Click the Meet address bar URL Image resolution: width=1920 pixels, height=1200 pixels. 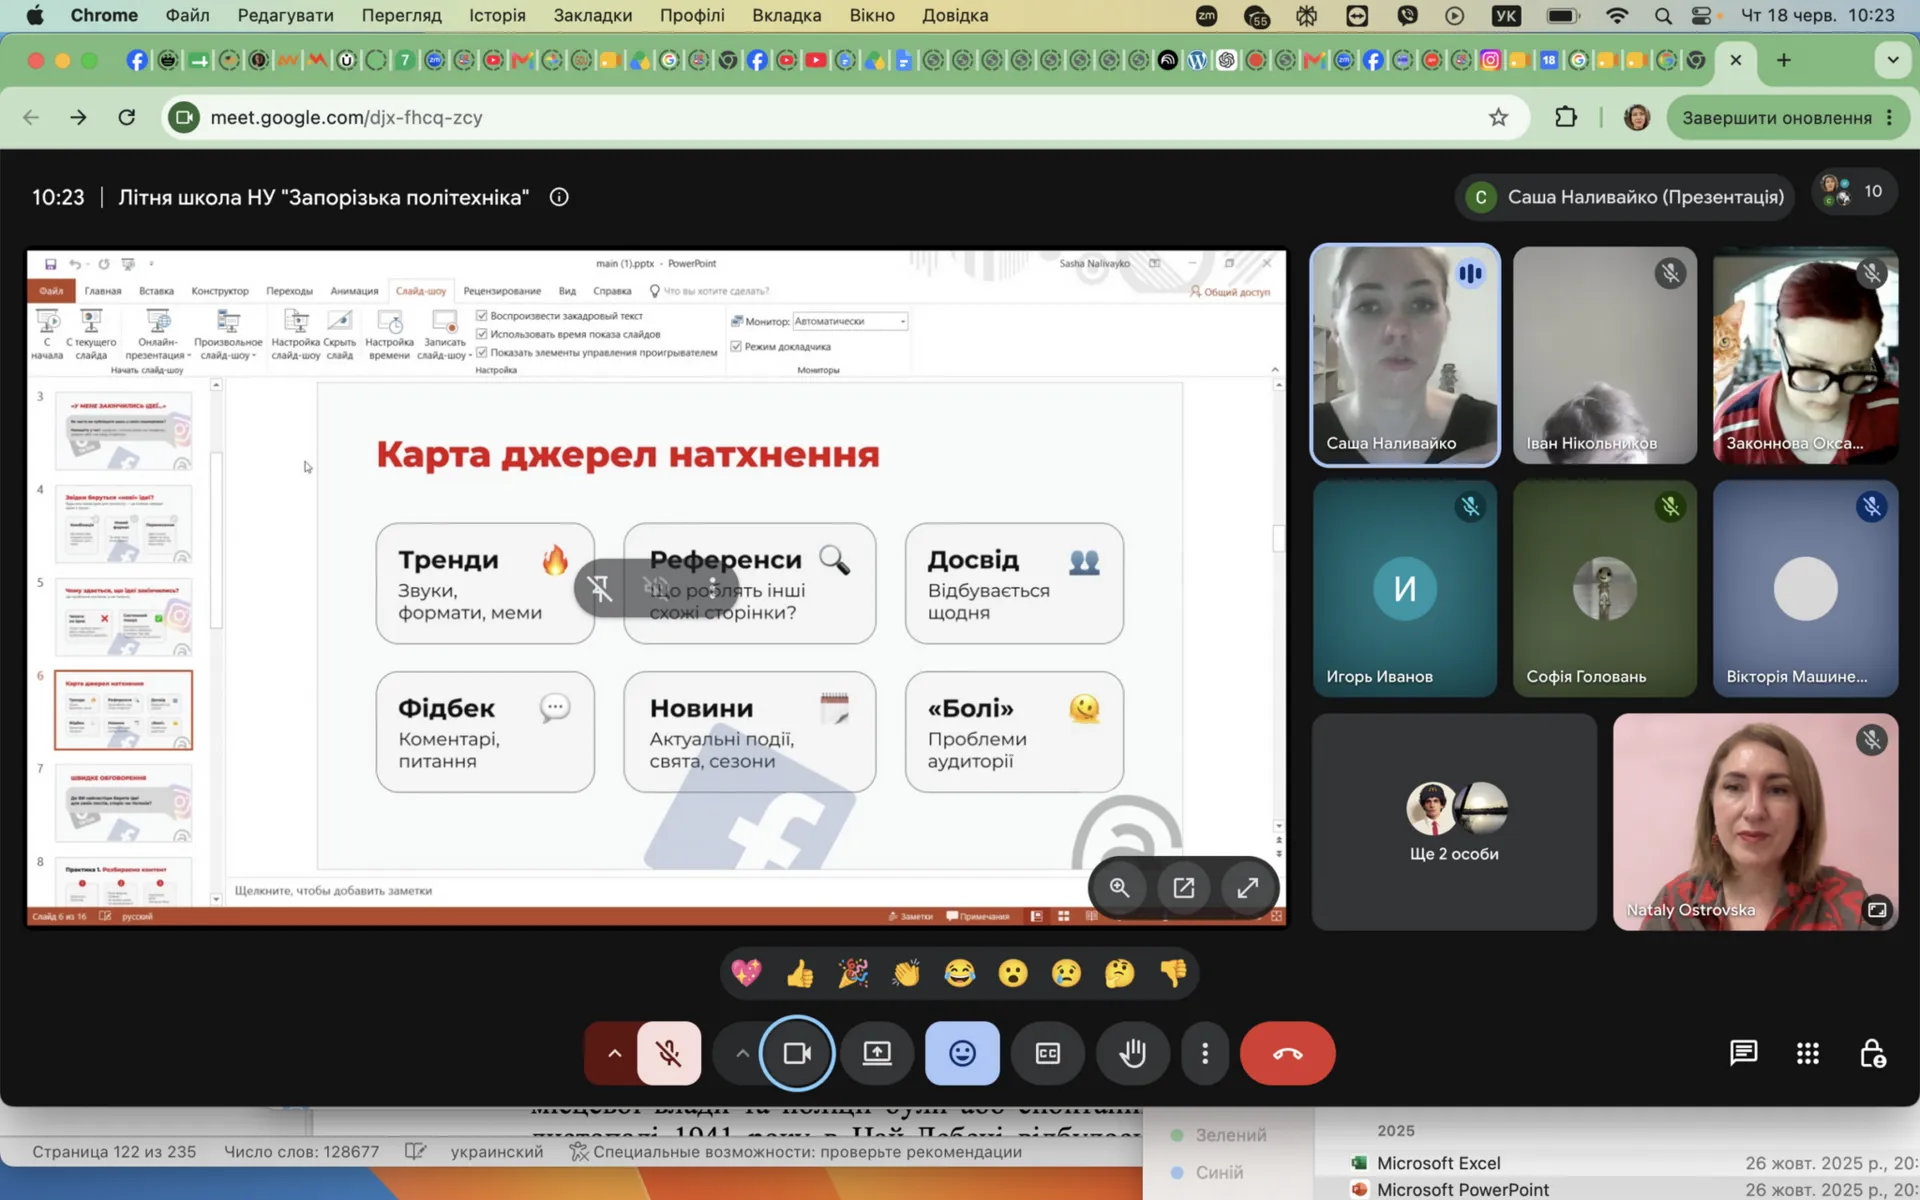346,117
